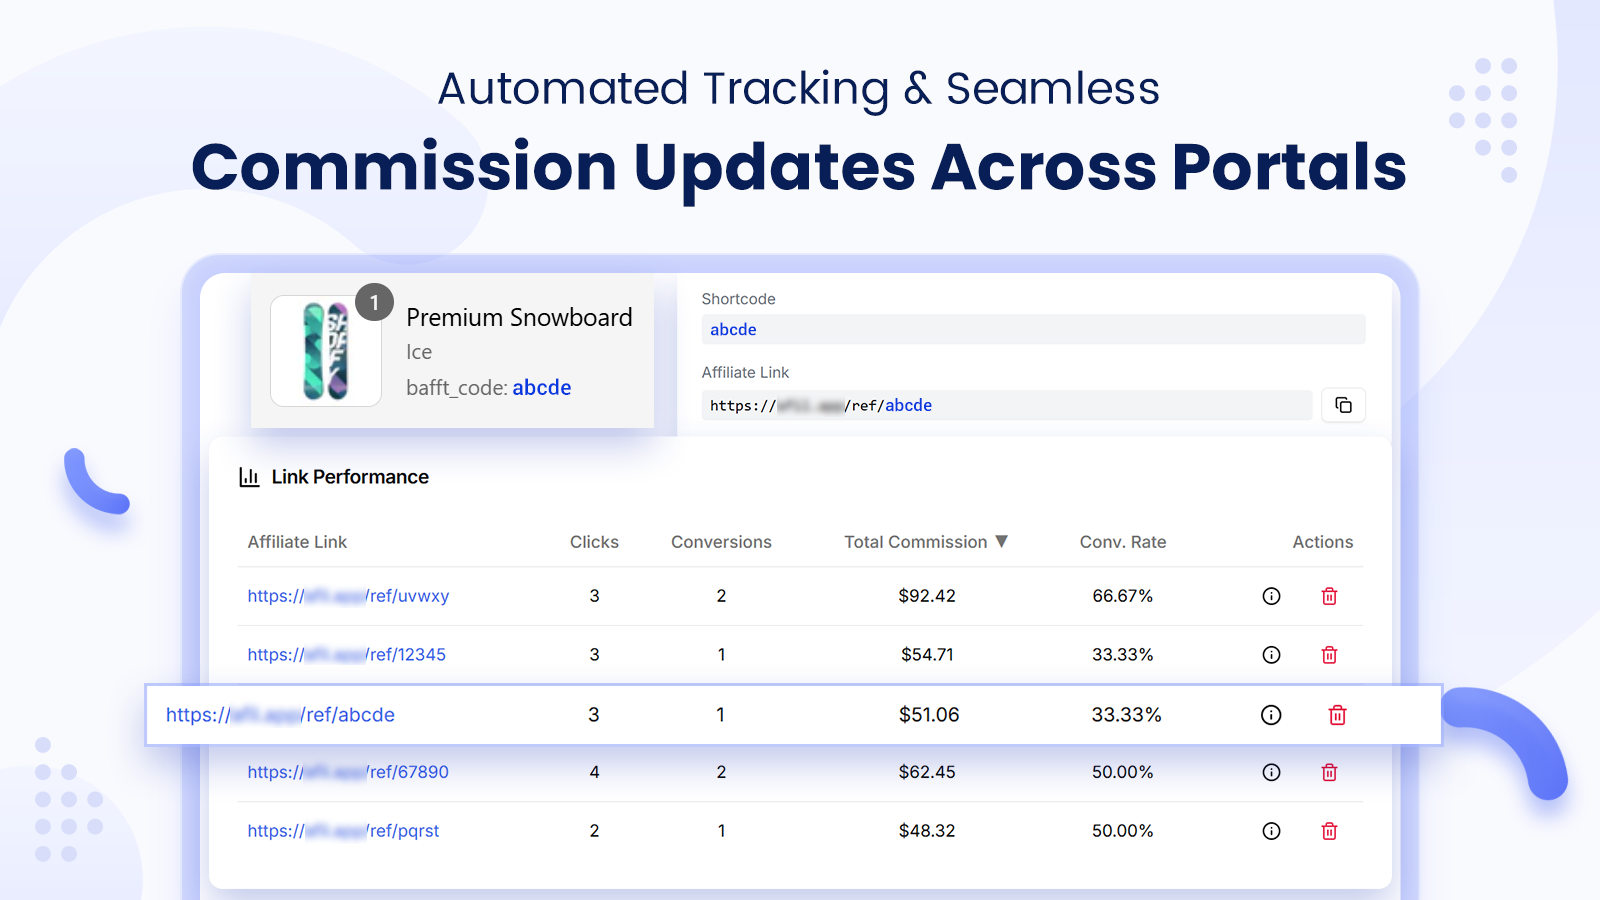The image size is (1600, 900).
Task: Sort by Total Commission arrow
Action: (1001, 541)
